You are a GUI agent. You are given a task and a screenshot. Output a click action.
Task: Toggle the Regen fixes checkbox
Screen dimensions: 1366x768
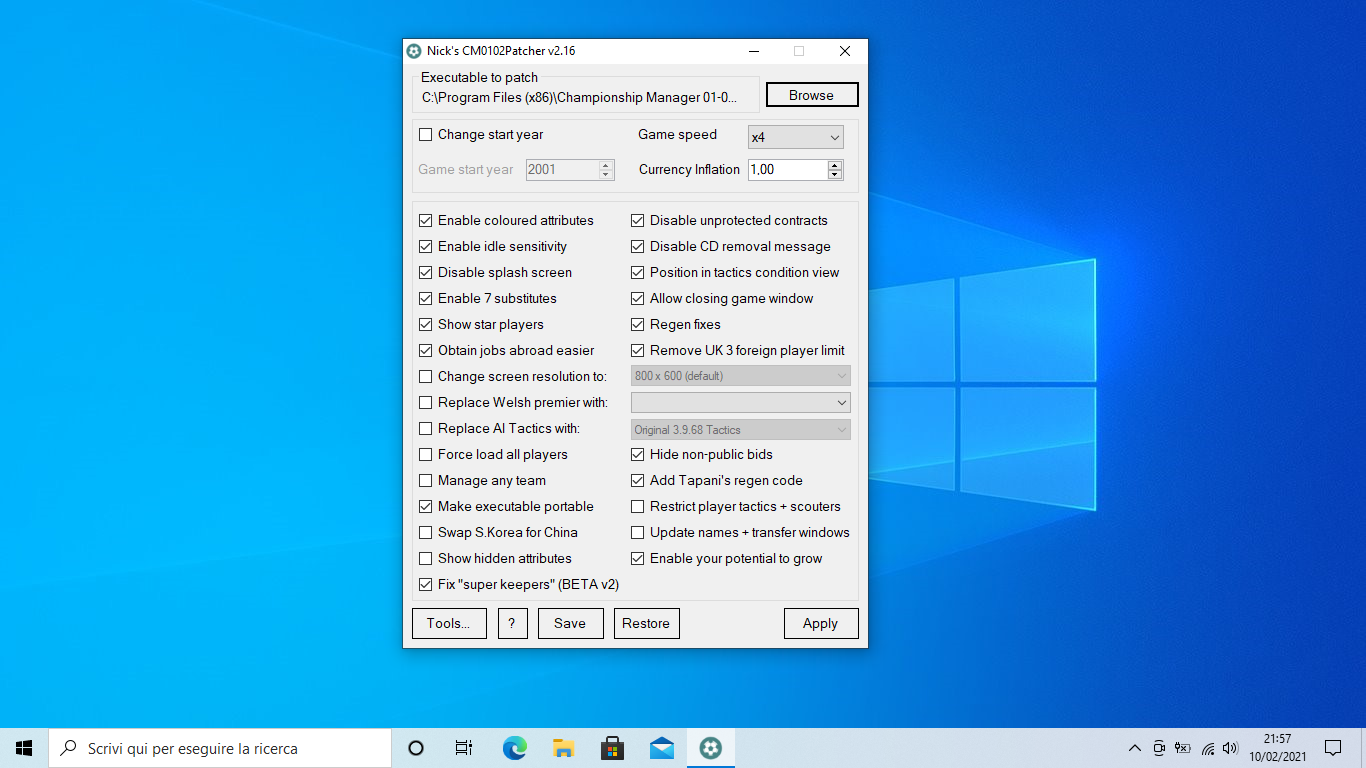638,325
